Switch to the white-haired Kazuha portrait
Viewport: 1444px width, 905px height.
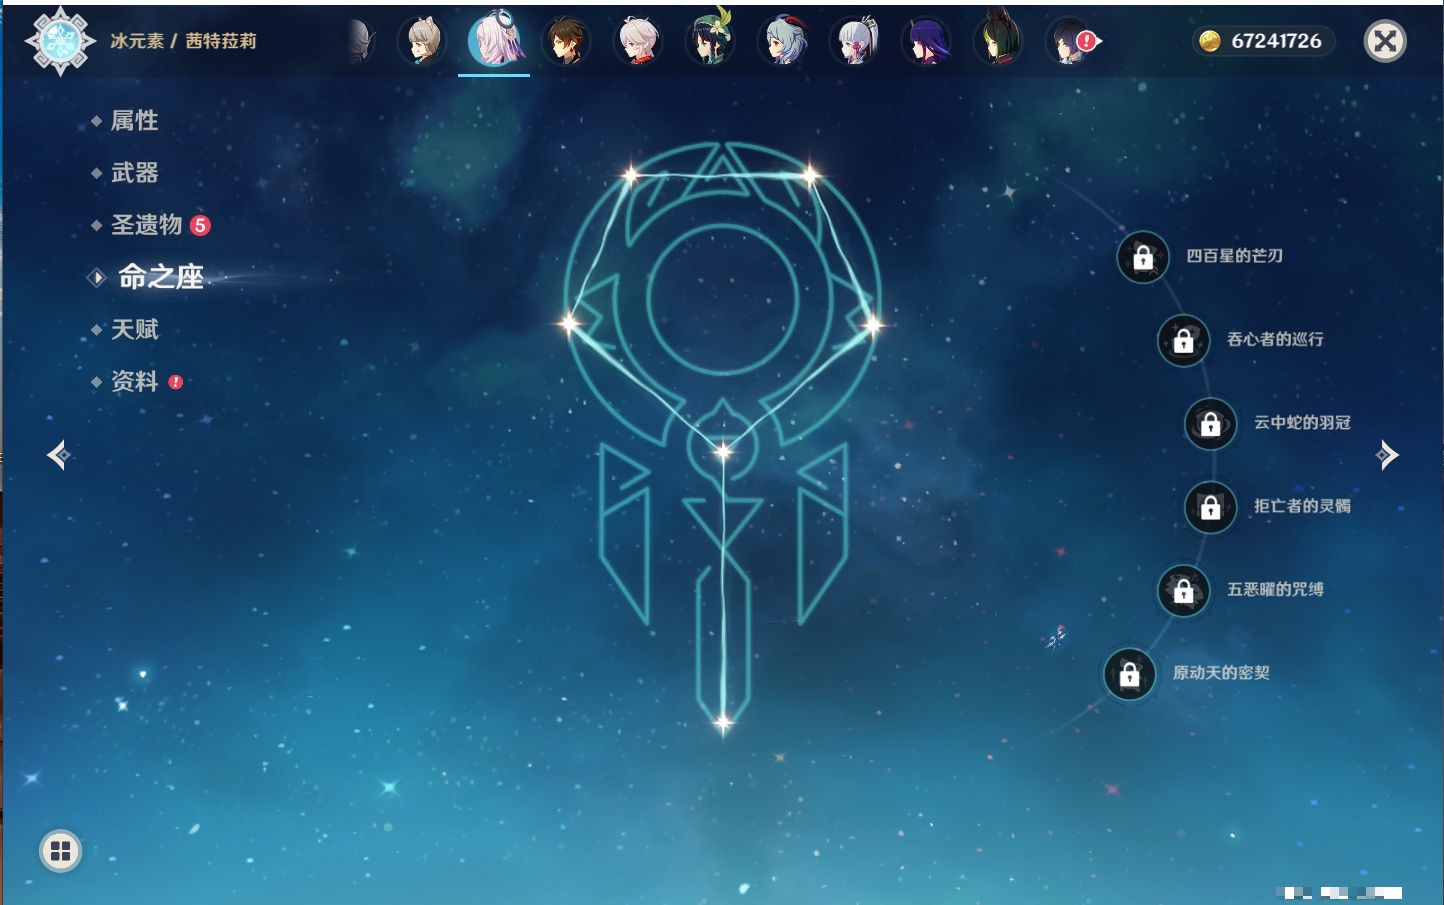(x=638, y=41)
